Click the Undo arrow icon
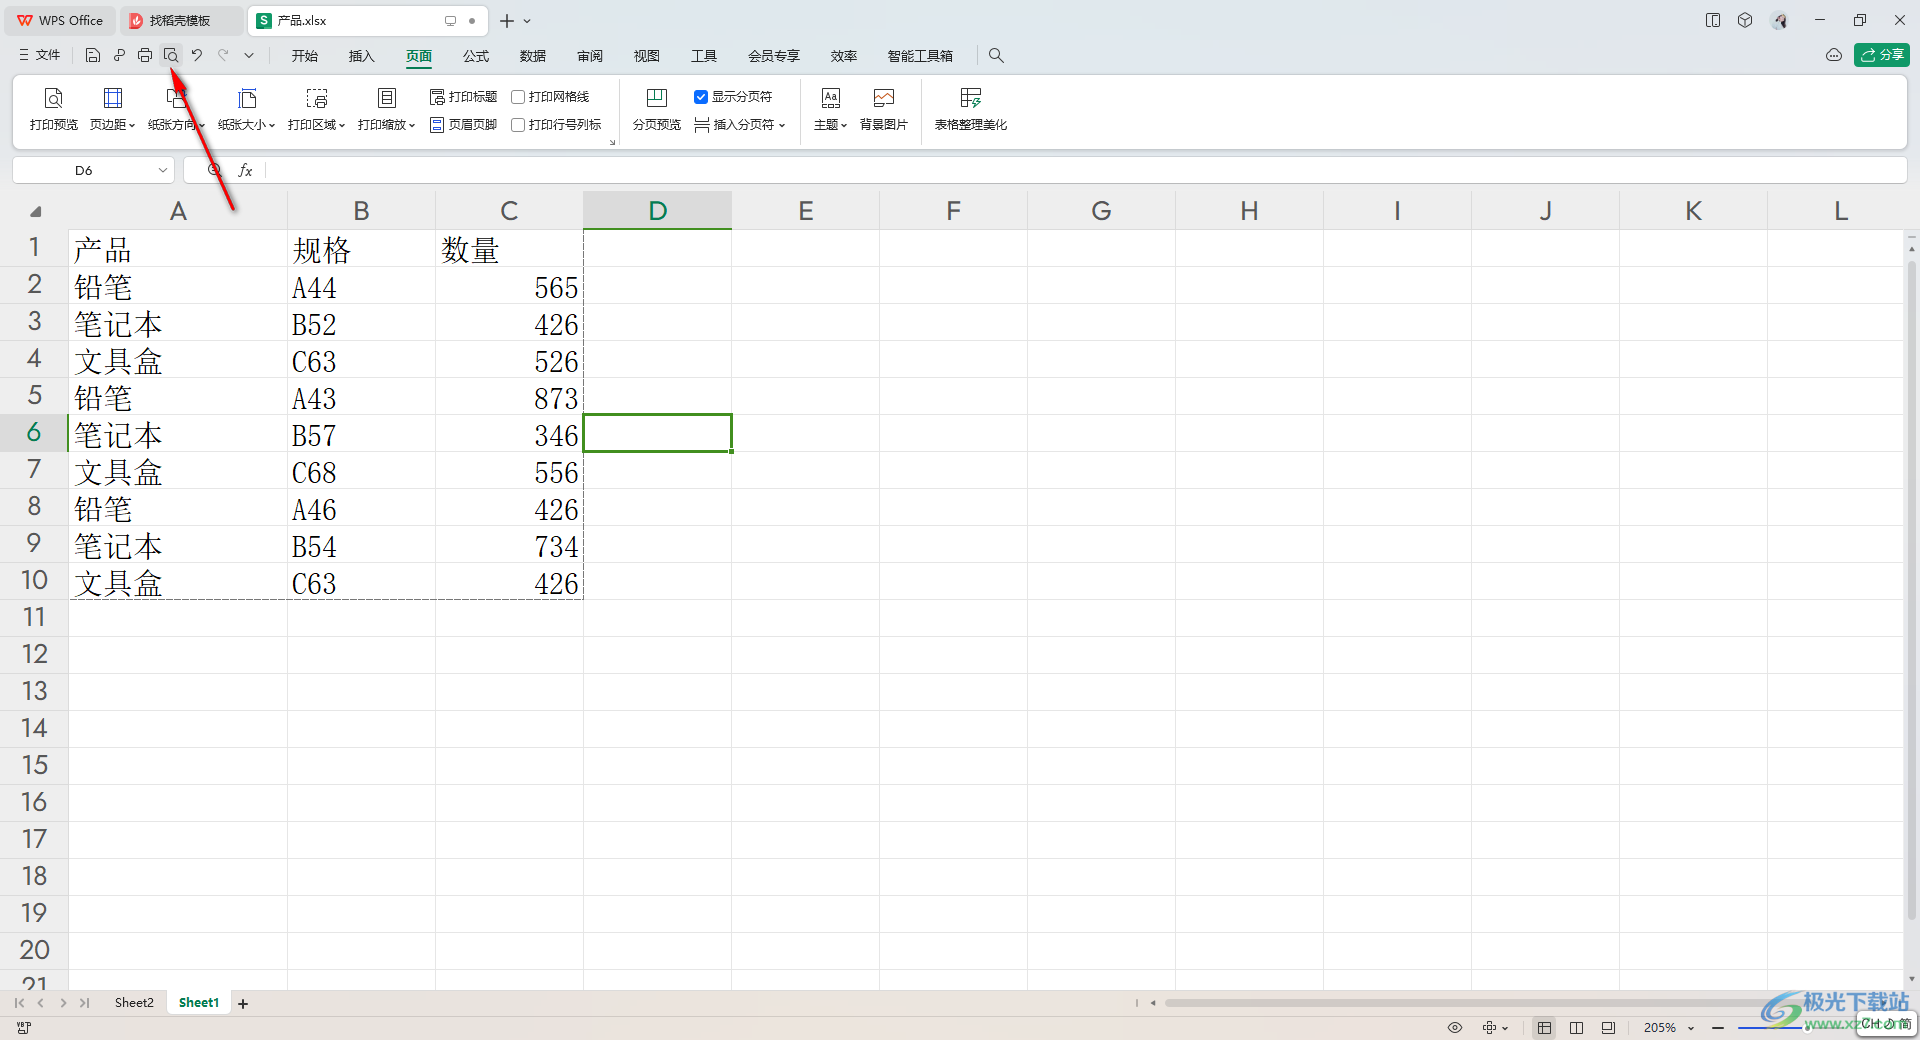1920x1040 pixels. (x=197, y=56)
